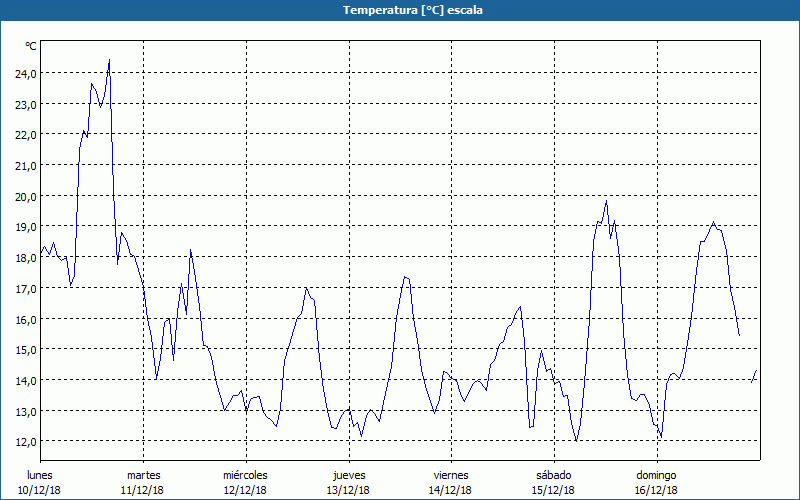This screenshot has width=800, height=500.
Task: Click the 14,0 axis value
Action: coord(26,380)
